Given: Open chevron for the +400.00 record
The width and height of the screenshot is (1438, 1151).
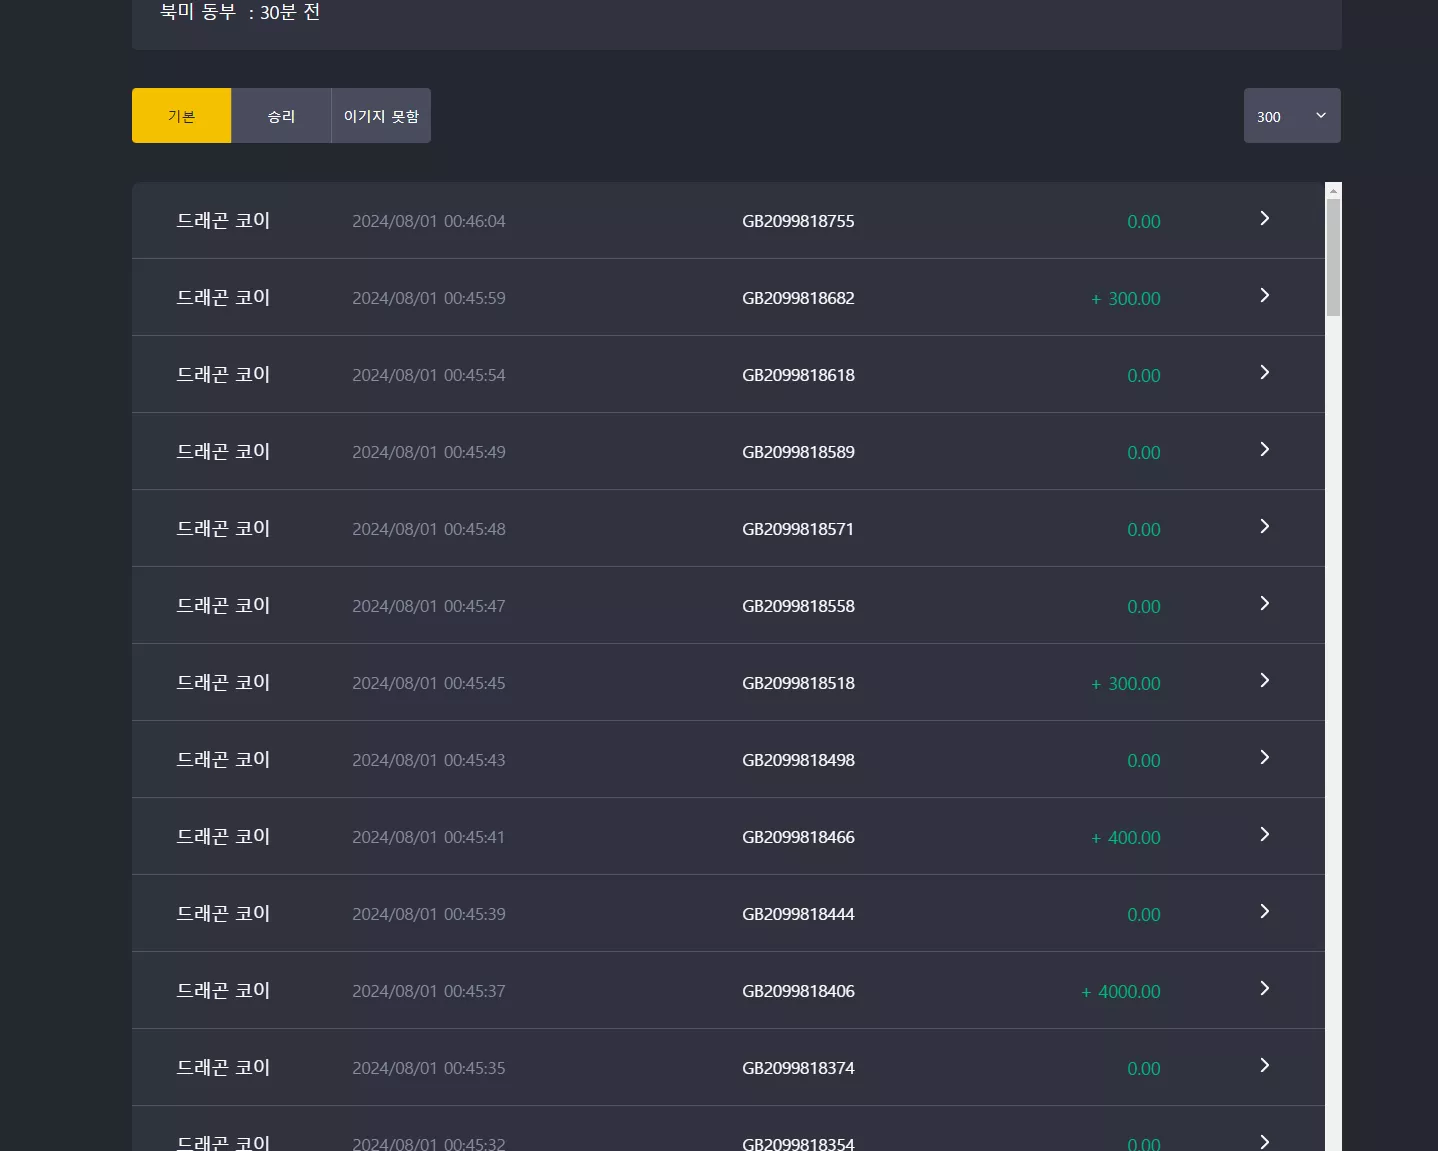Looking at the screenshot, I should 1264,834.
